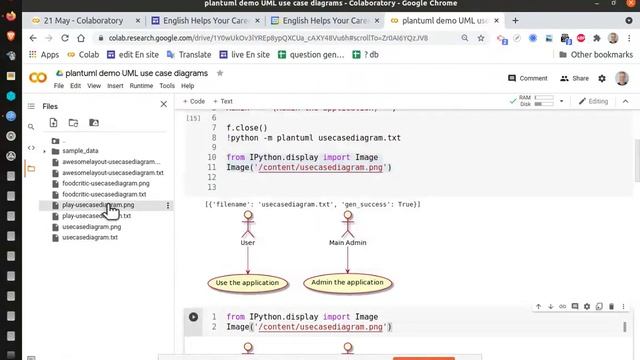Open the edit En site bookmark
640x360 pixels.
133,55
